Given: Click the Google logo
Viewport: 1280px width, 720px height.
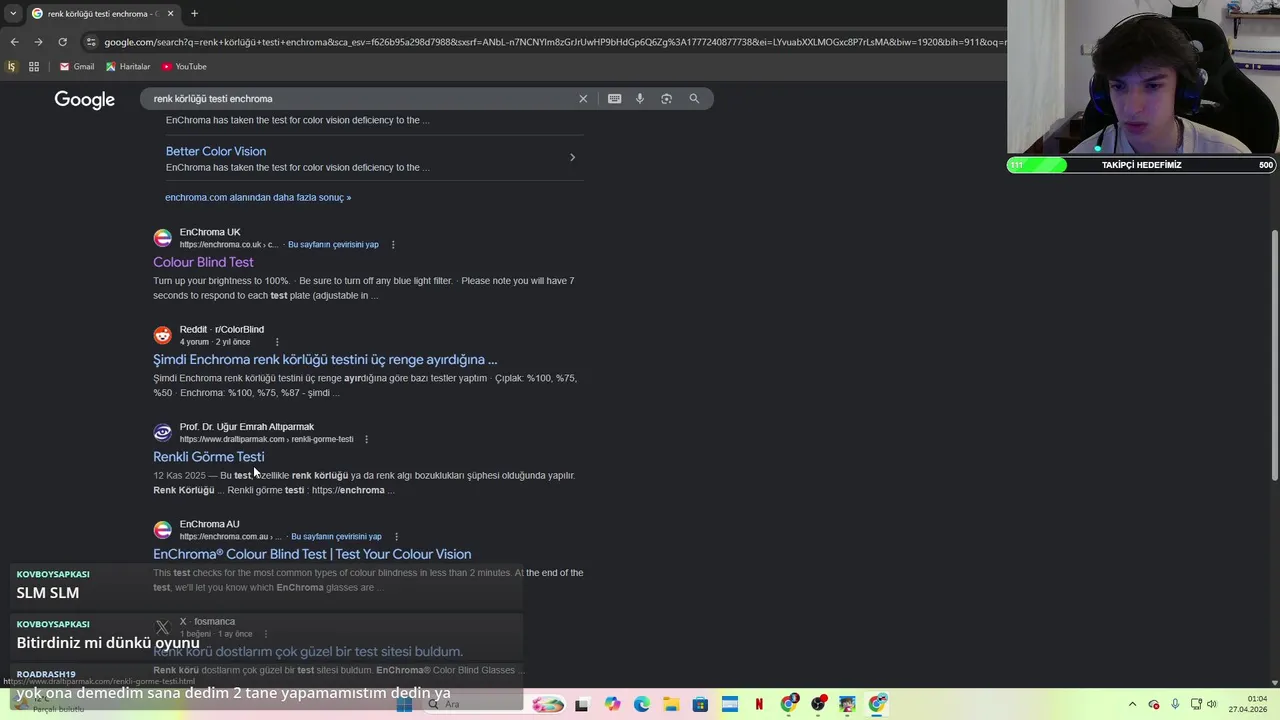Looking at the screenshot, I should tap(85, 99).
